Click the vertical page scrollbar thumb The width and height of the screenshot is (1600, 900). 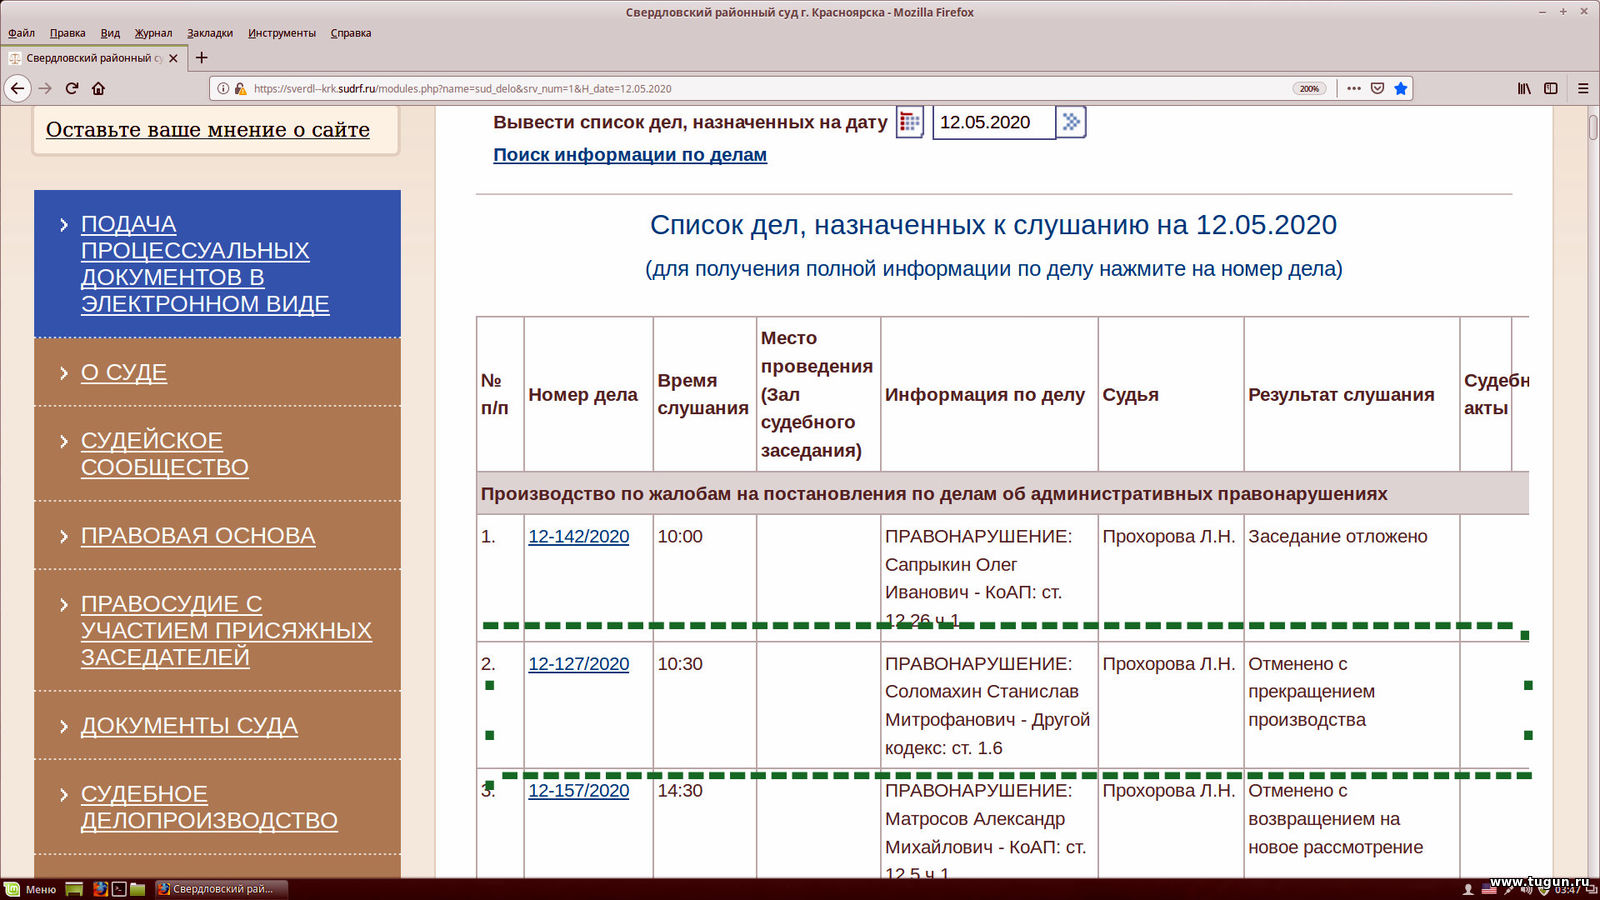click(x=1592, y=128)
